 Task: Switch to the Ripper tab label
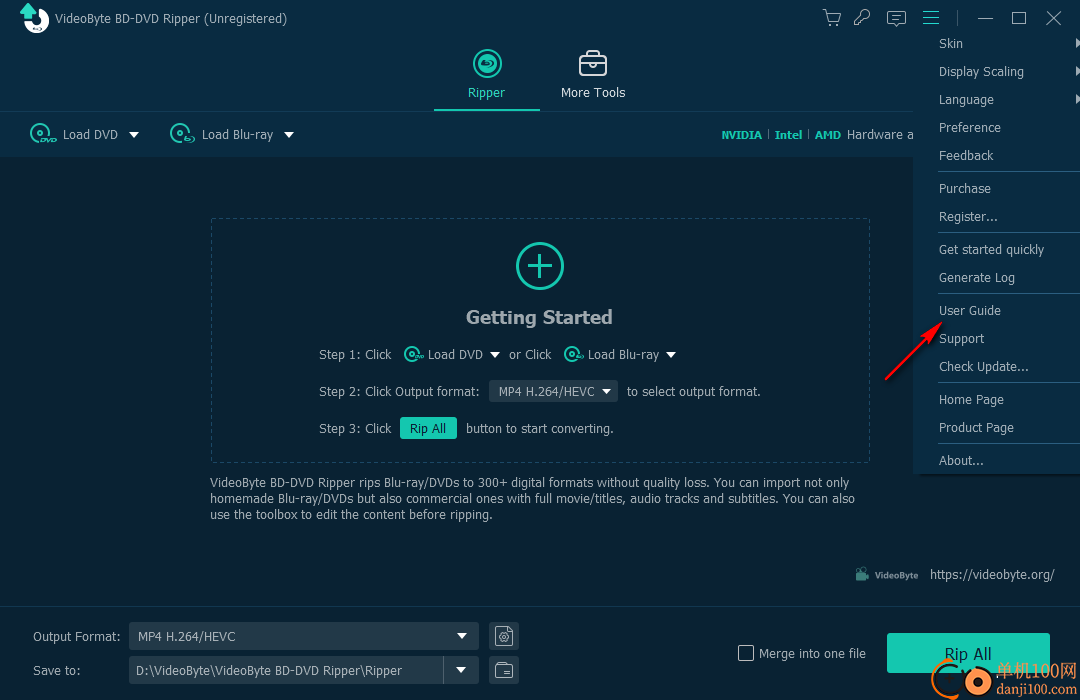(486, 92)
